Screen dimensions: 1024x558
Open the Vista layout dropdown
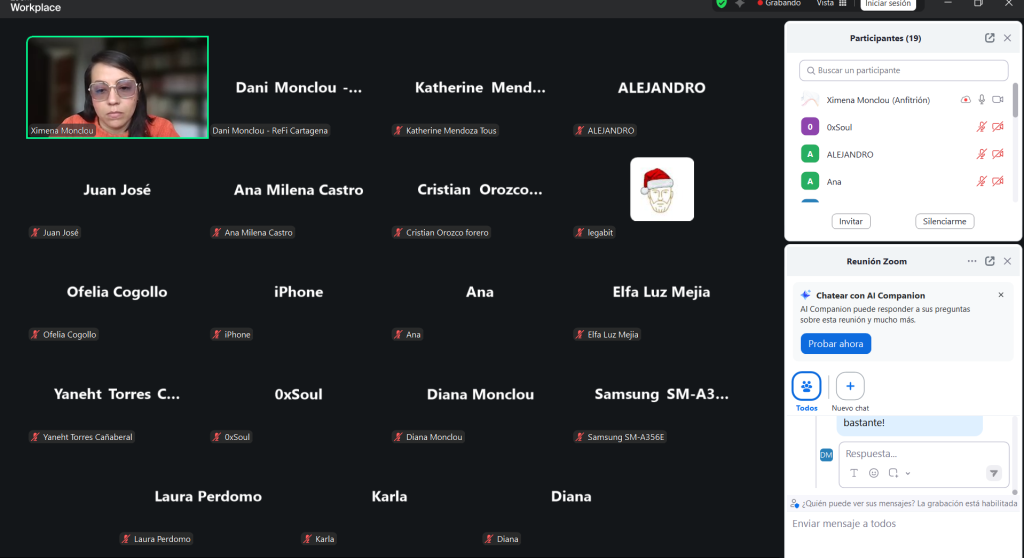831,4
